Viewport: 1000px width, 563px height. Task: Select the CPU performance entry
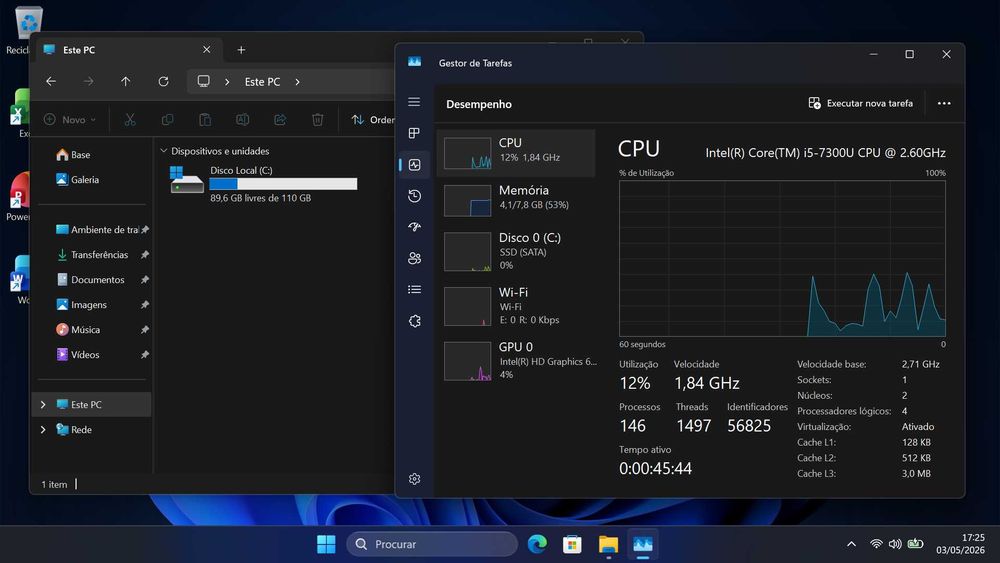pyautogui.click(x=517, y=153)
